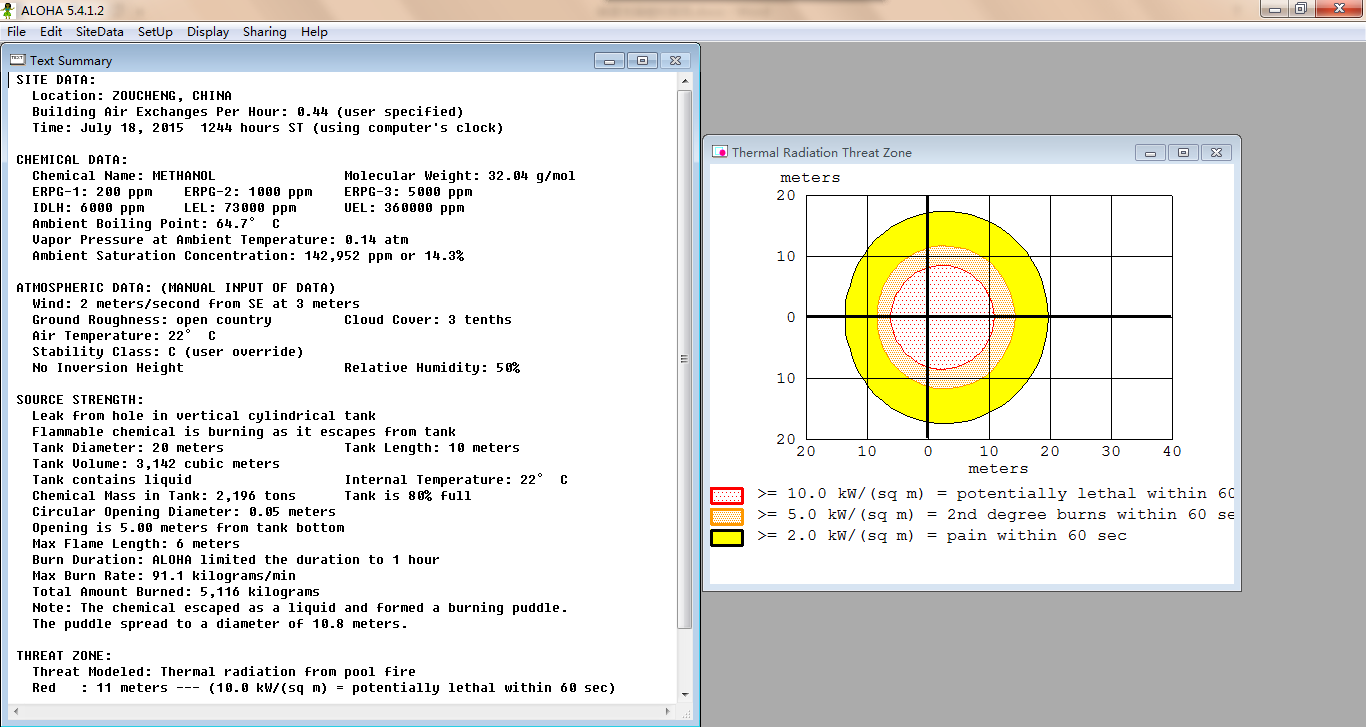The height and width of the screenshot is (727, 1366).
Task: Click the 'Red : 11 meters' threat line
Action: point(324,688)
